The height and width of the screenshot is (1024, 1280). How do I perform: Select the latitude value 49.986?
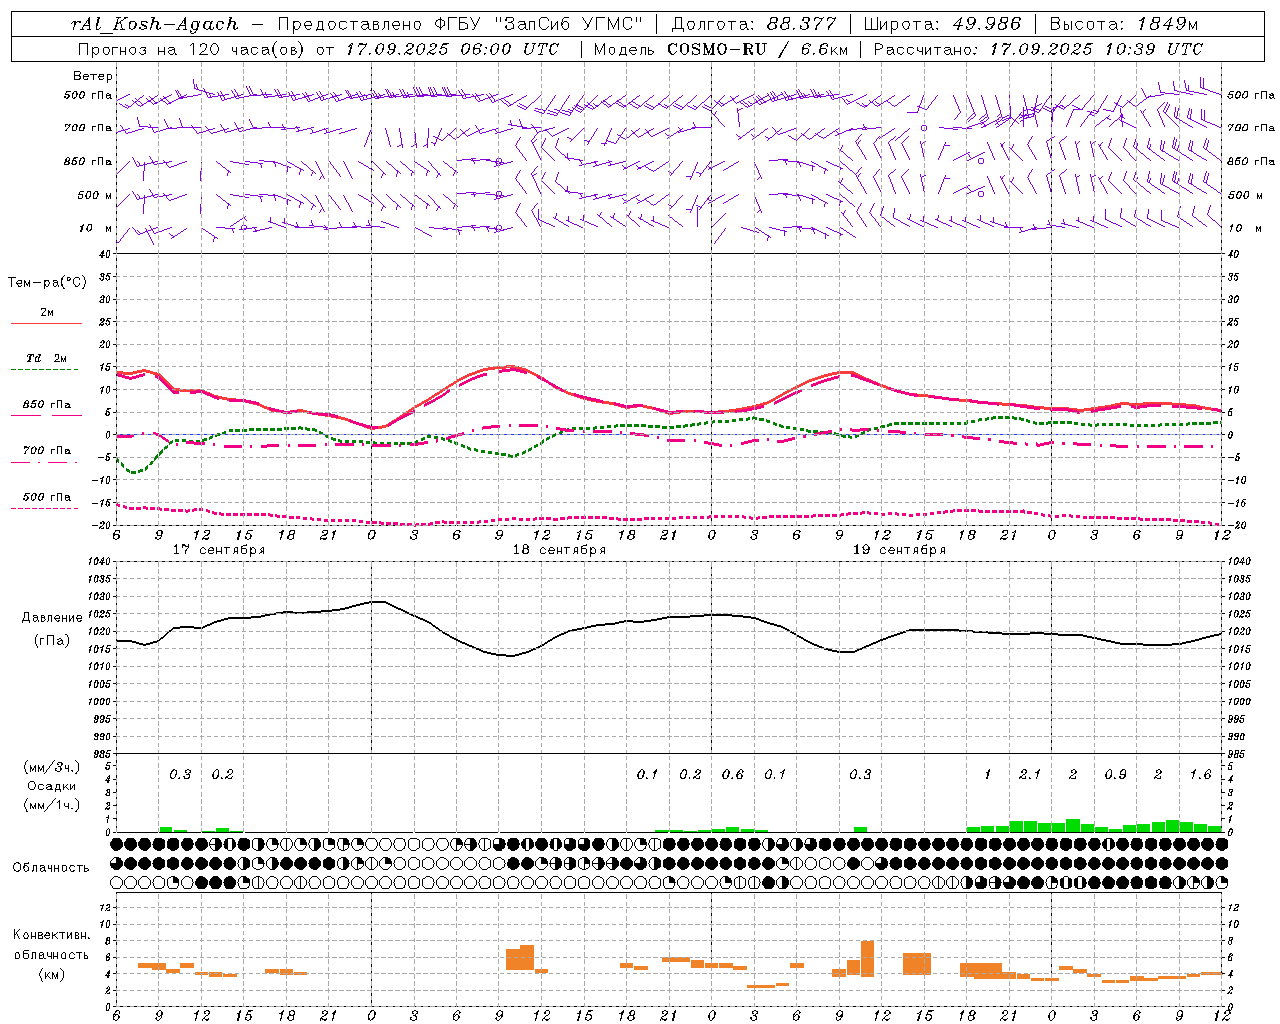pyautogui.click(x=986, y=24)
